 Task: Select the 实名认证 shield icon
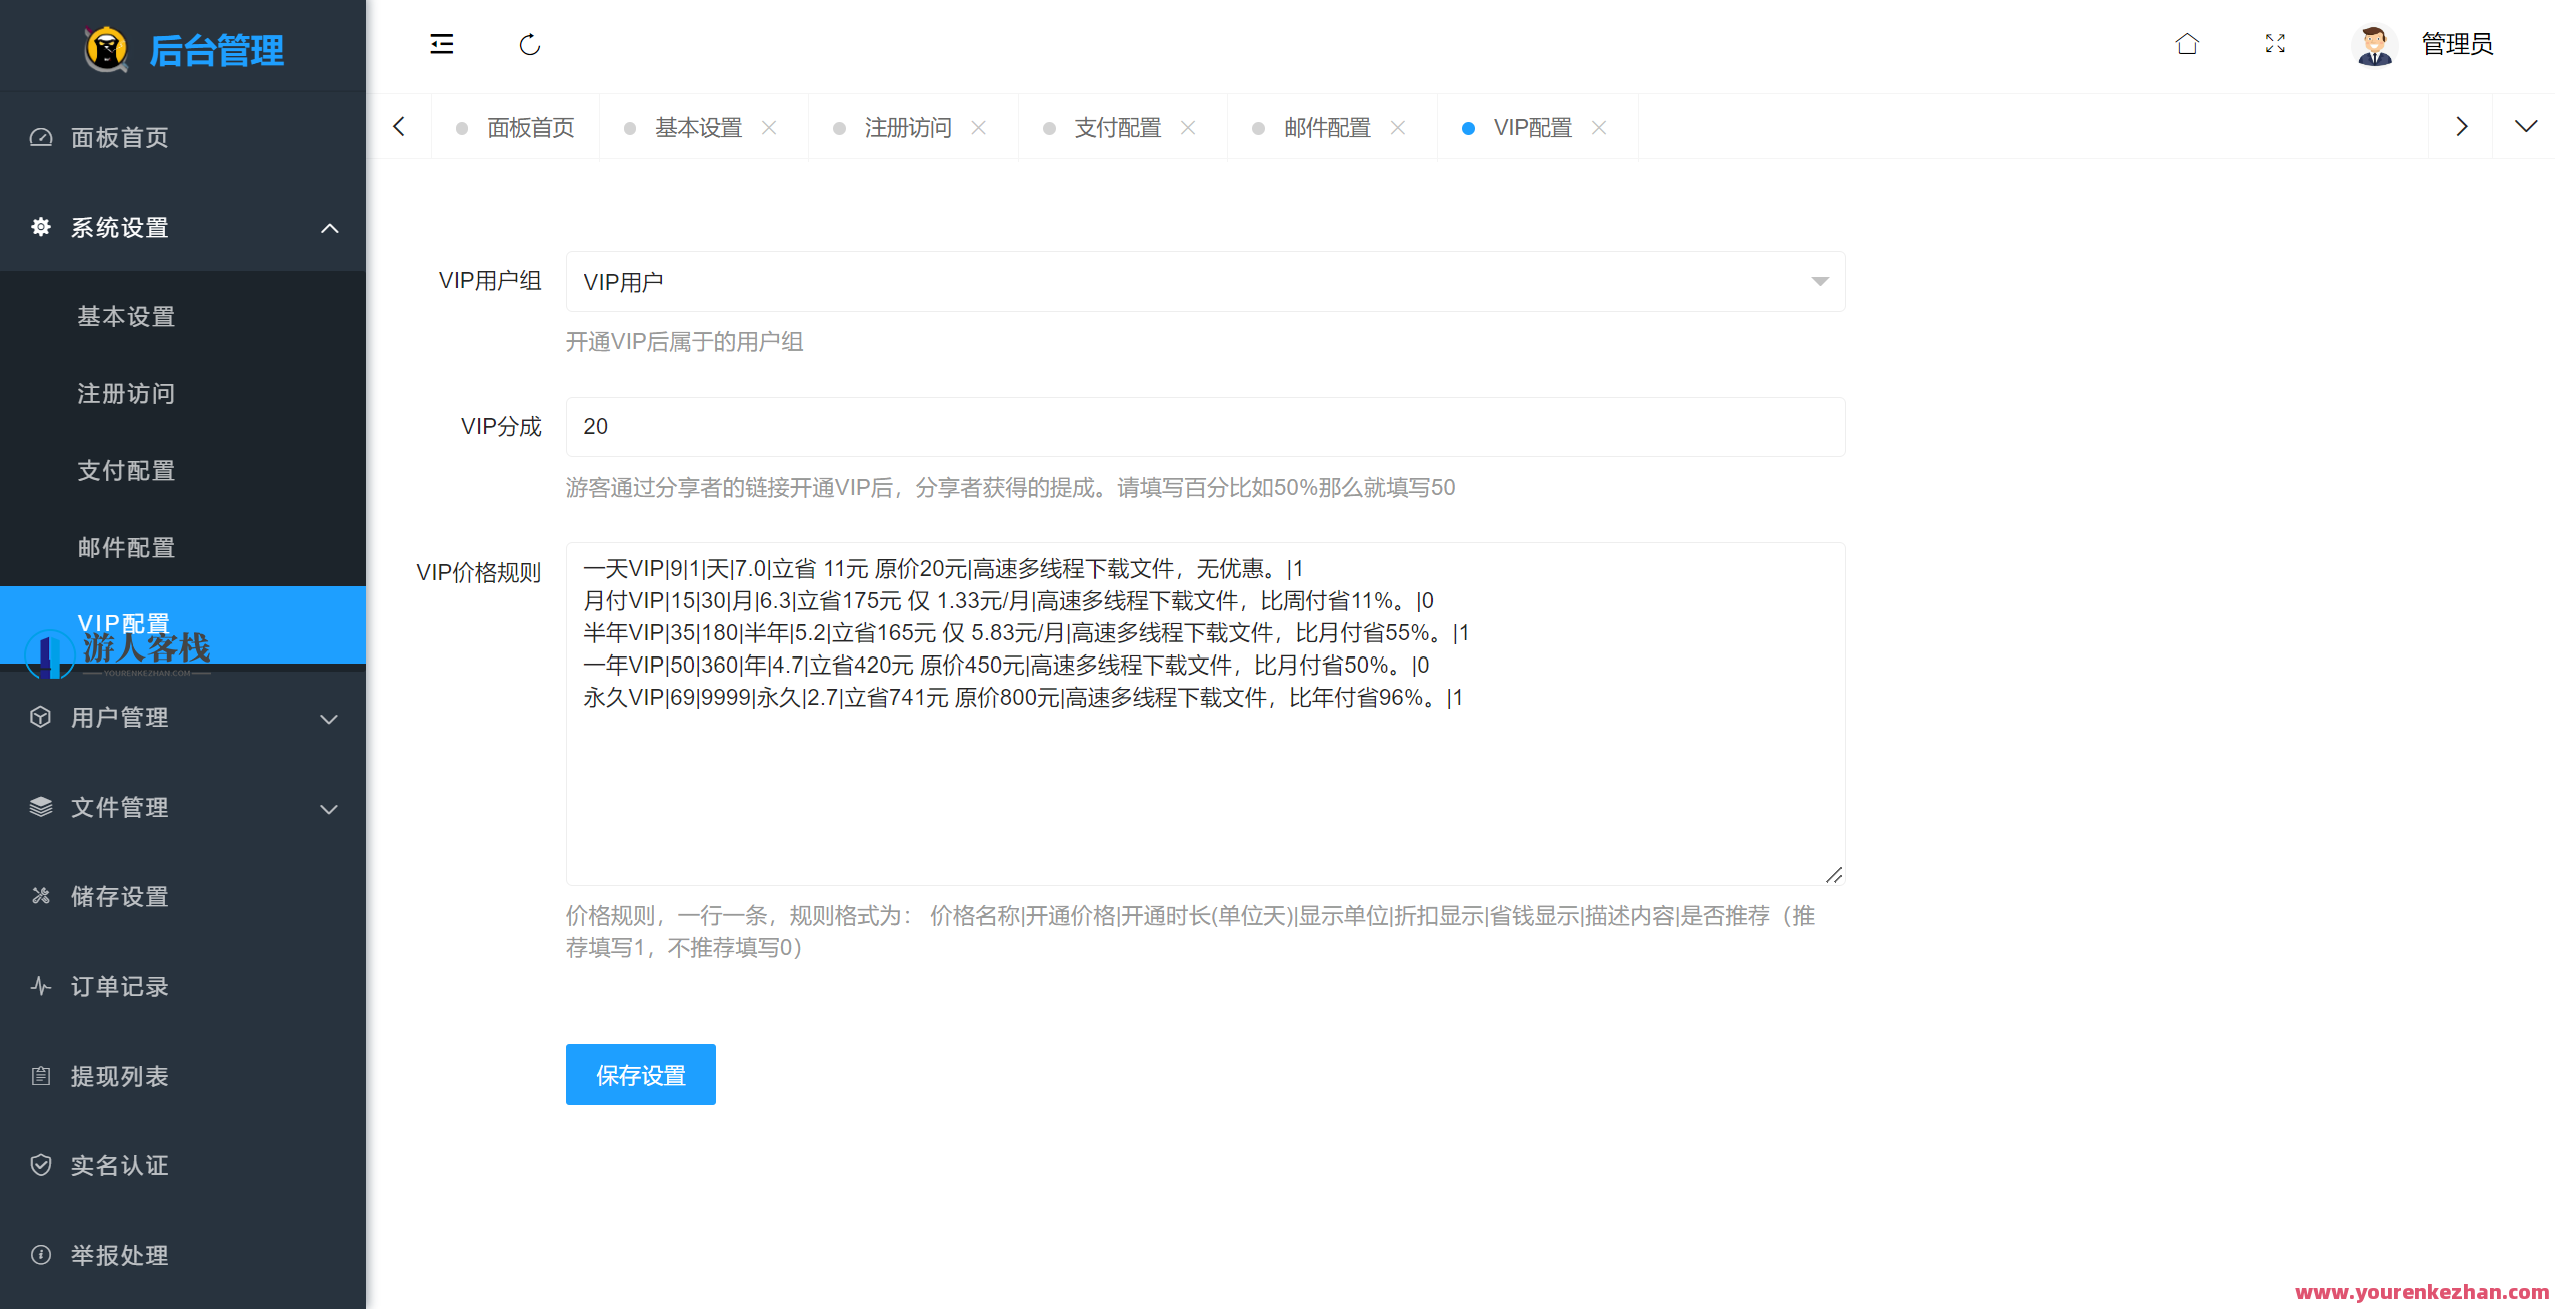point(41,1165)
